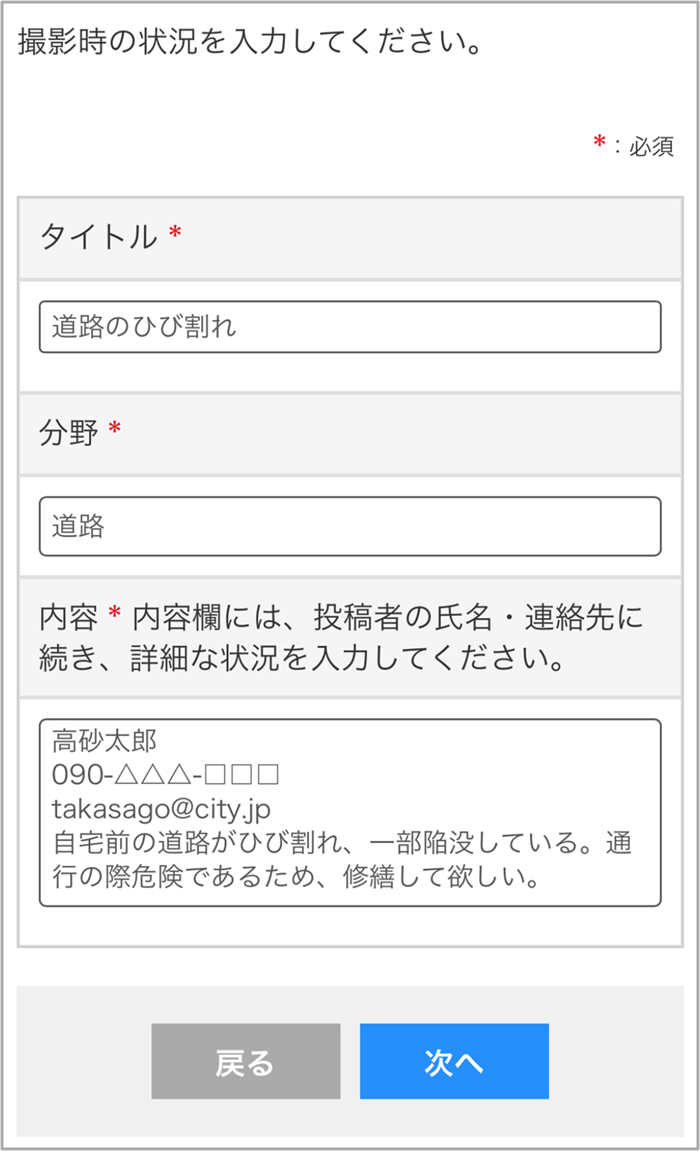Click the email takasago@city.jp text
700x1151 pixels.
[x=161, y=808]
